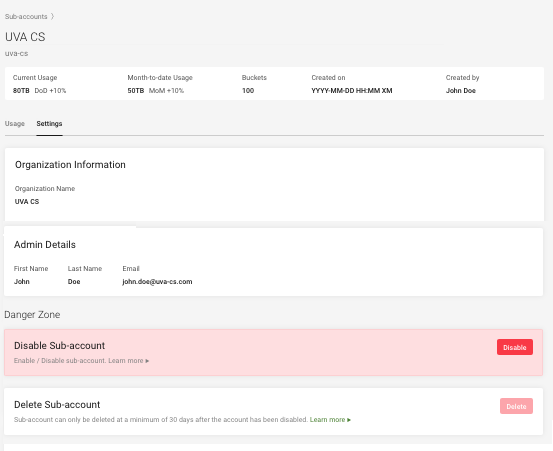Open green Learn more under Delete Sub-account

point(330,420)
